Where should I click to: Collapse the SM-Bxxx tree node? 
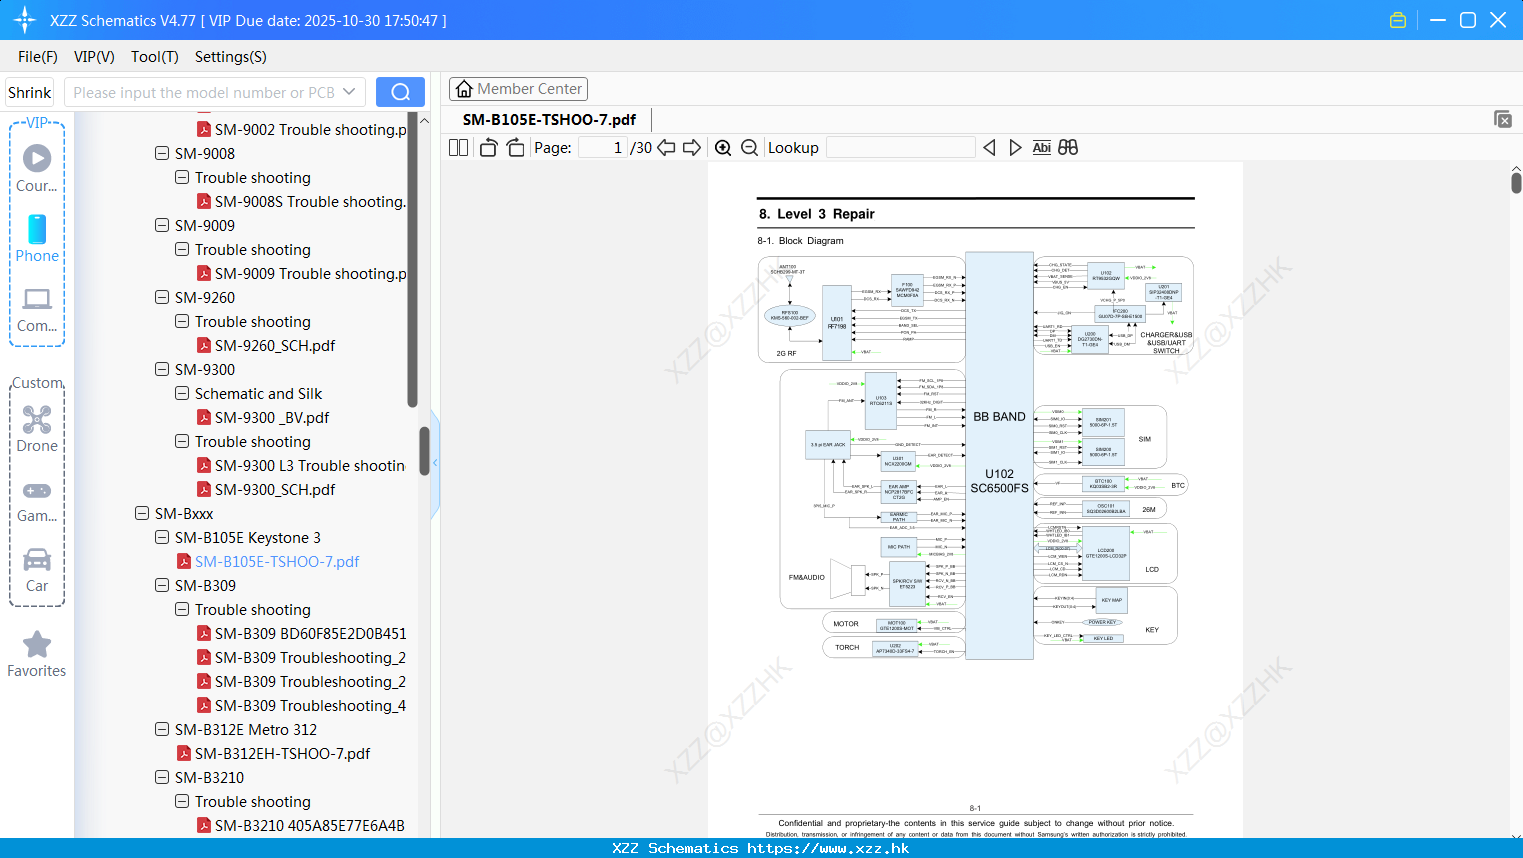tap(142, 513)
